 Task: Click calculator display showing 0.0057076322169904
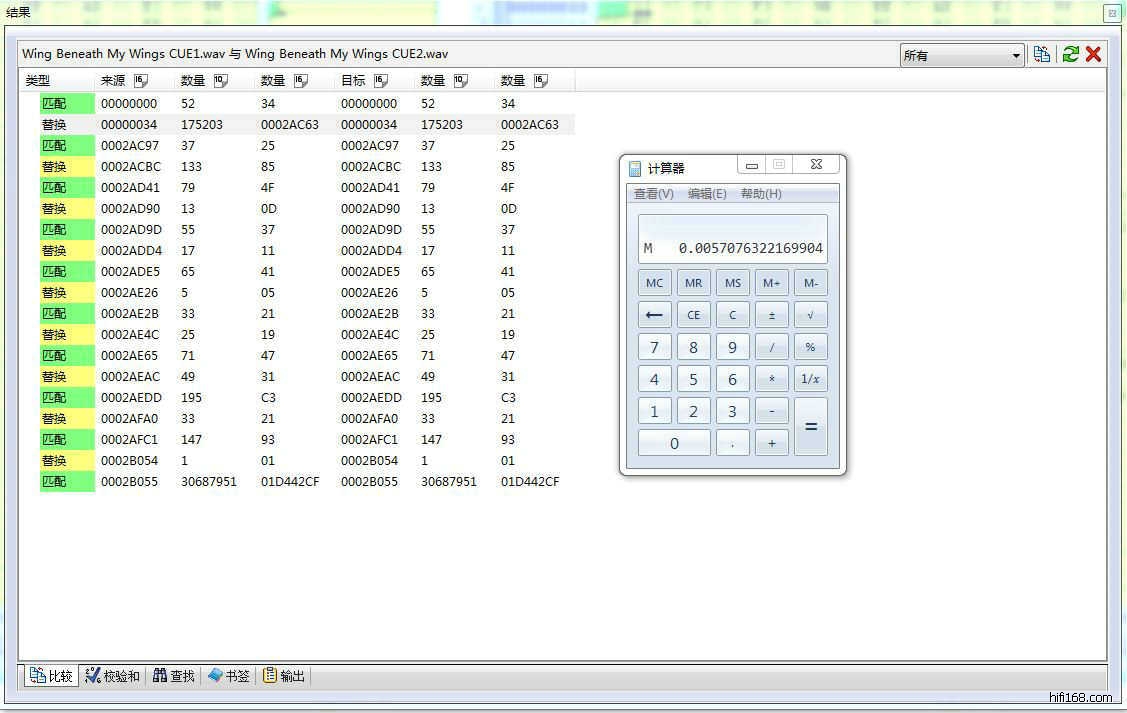point(732,239)
